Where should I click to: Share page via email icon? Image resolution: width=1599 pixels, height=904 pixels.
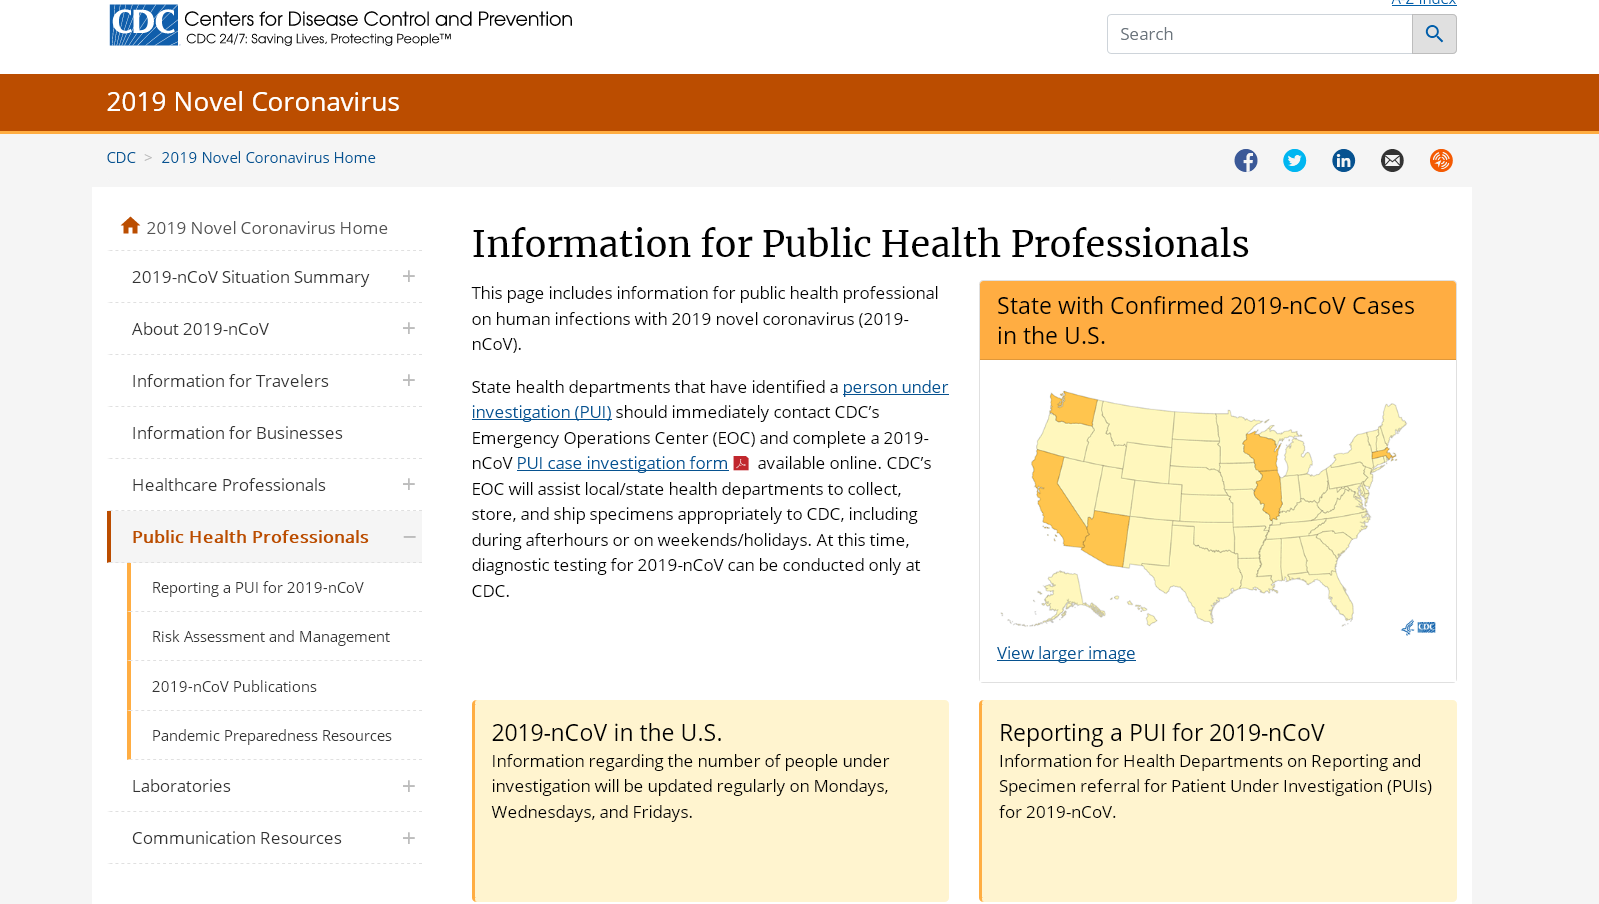click(1392, 160)
